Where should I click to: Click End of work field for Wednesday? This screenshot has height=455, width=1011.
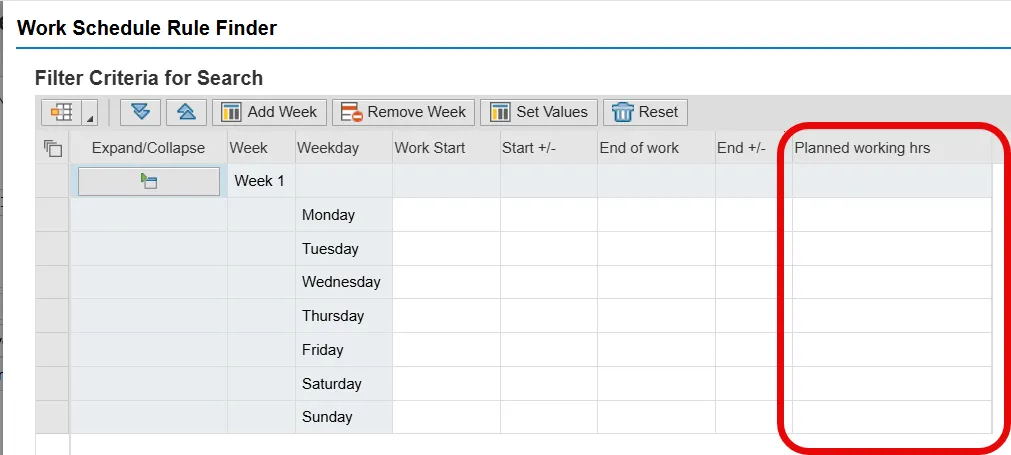coord(656,282)
